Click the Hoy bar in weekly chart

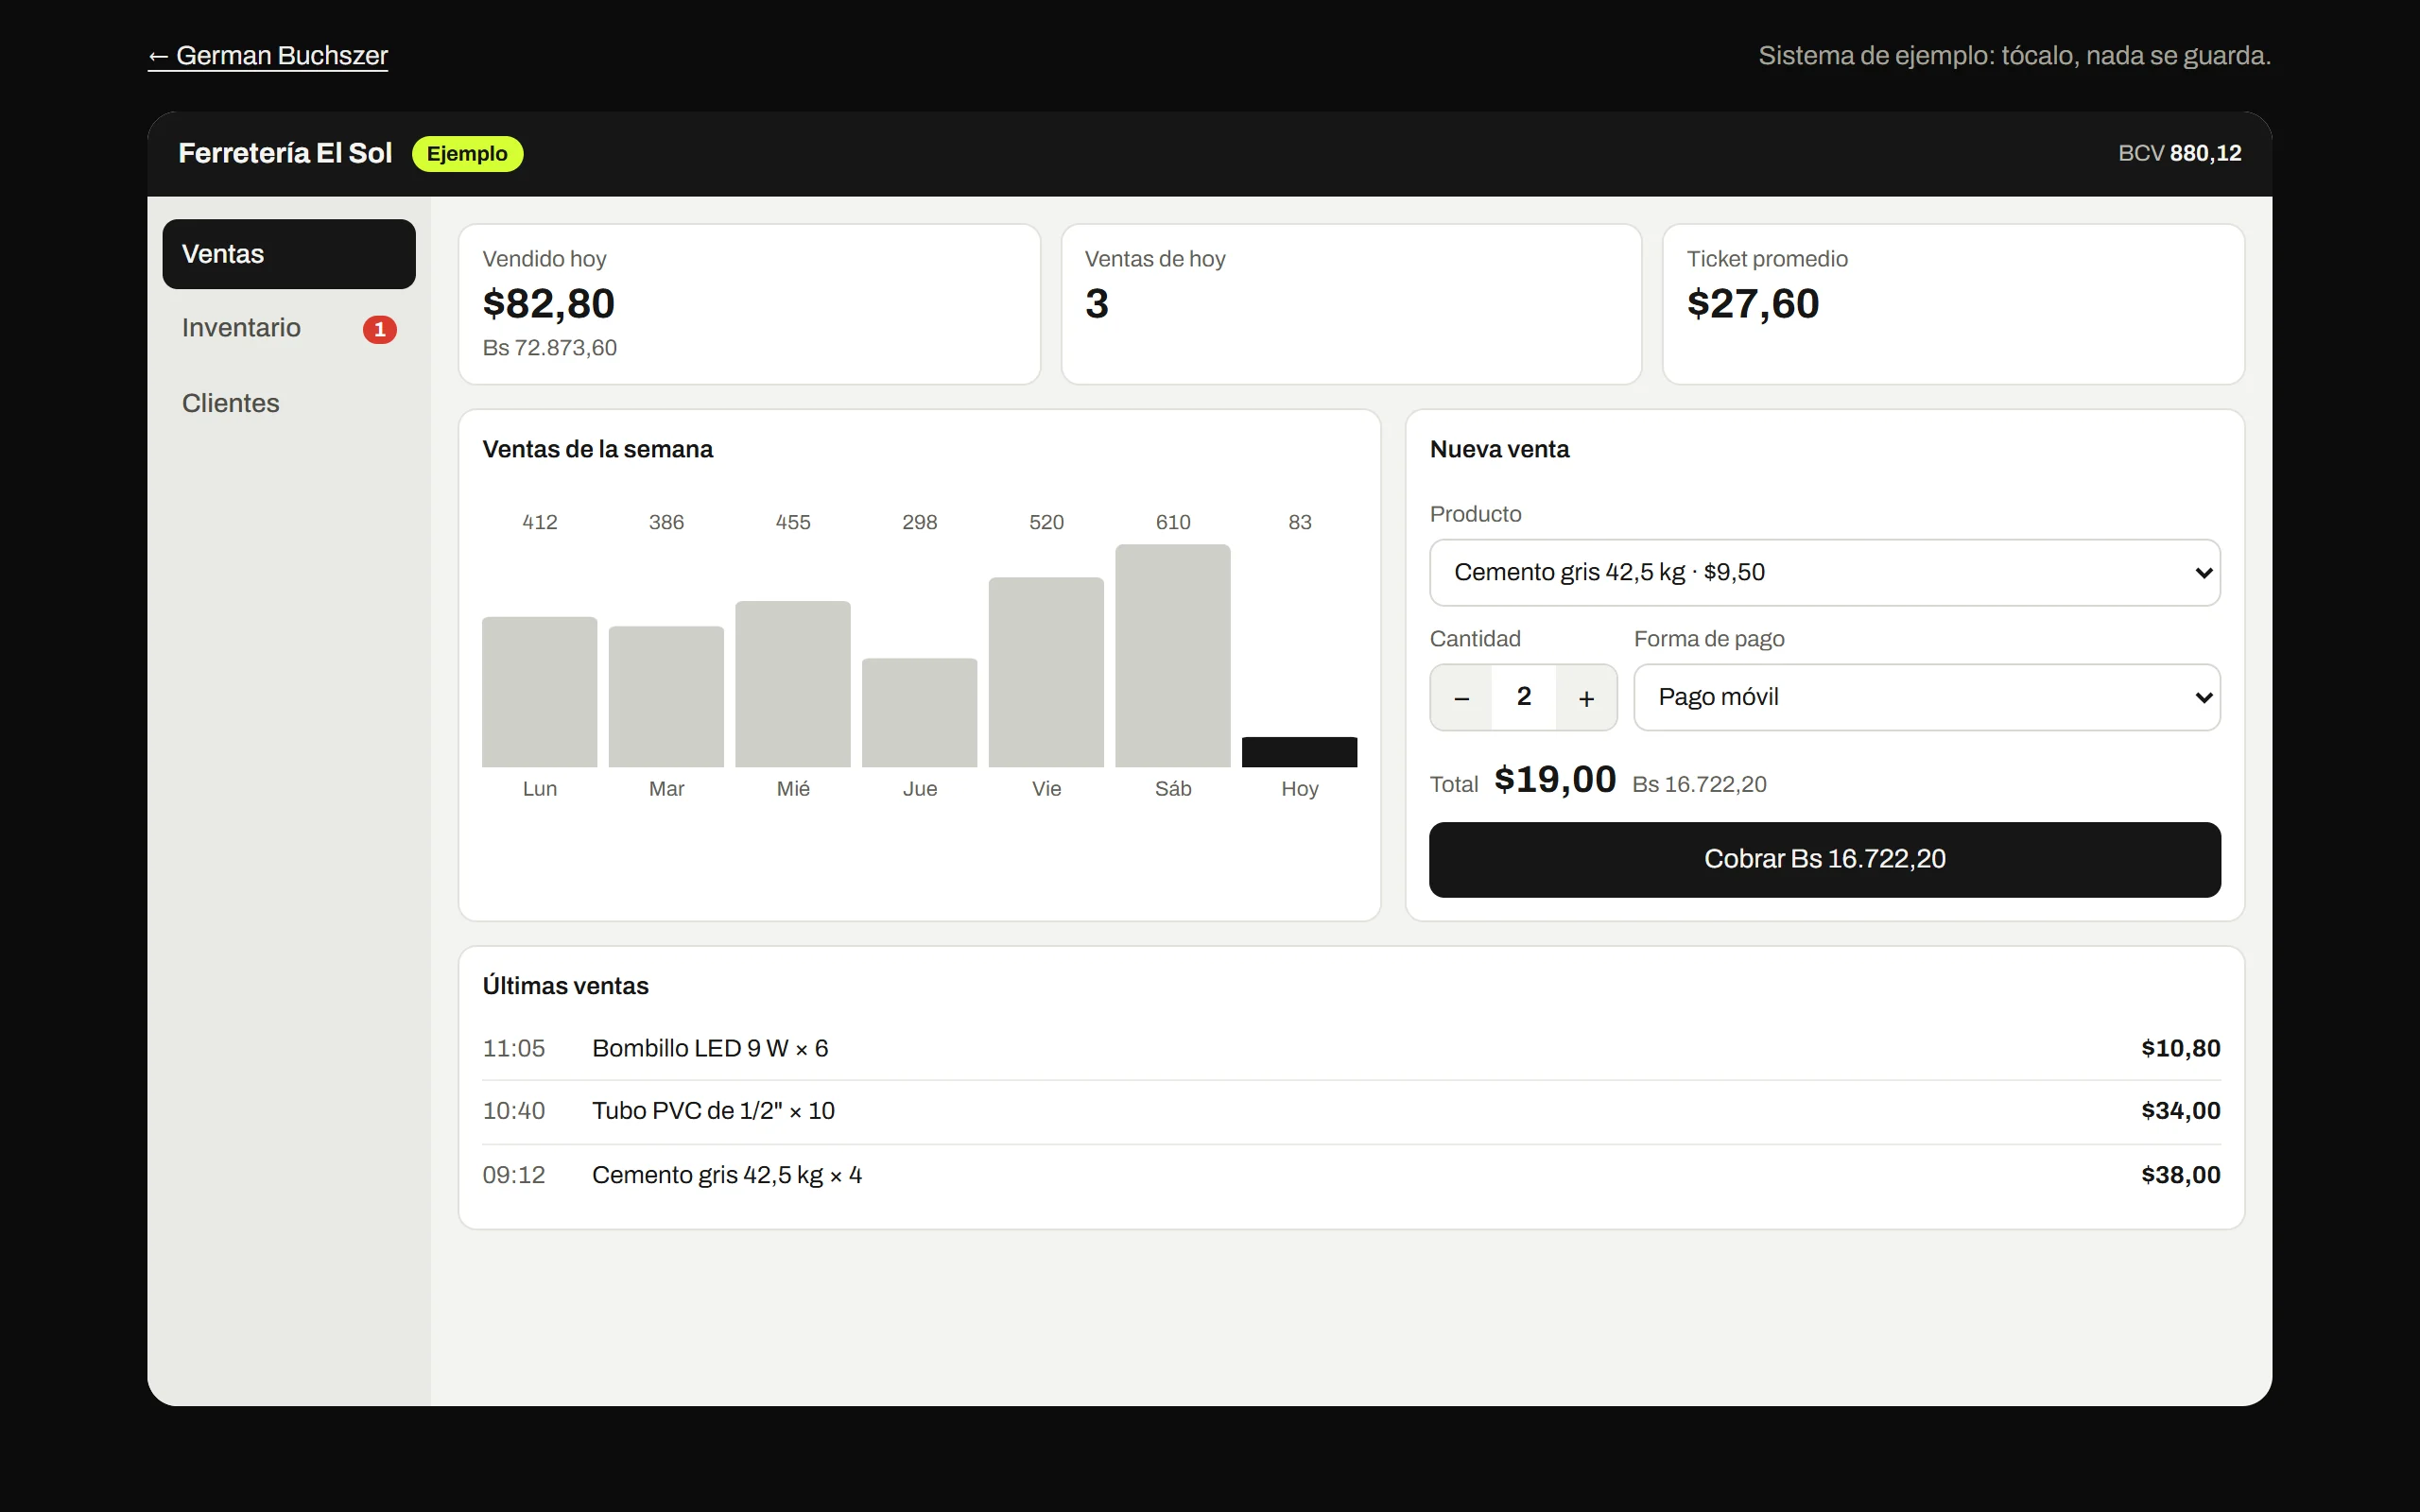(1299, 752)
